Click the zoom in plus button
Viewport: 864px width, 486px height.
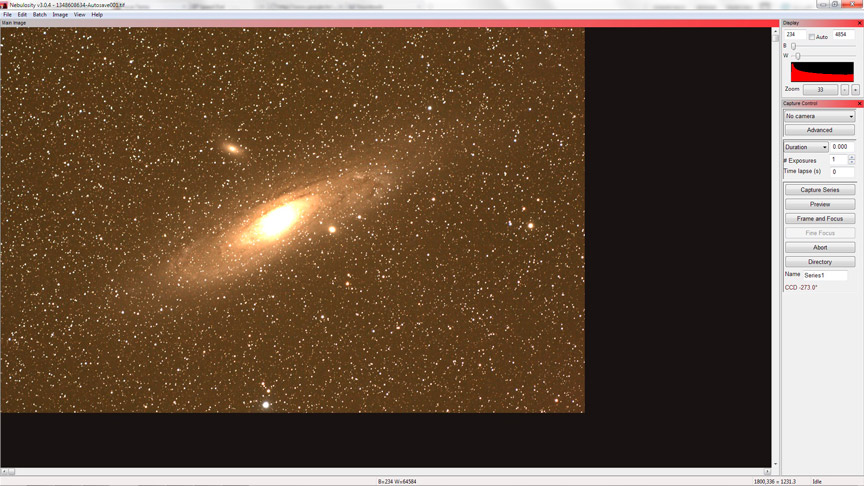tap(855, 90)
